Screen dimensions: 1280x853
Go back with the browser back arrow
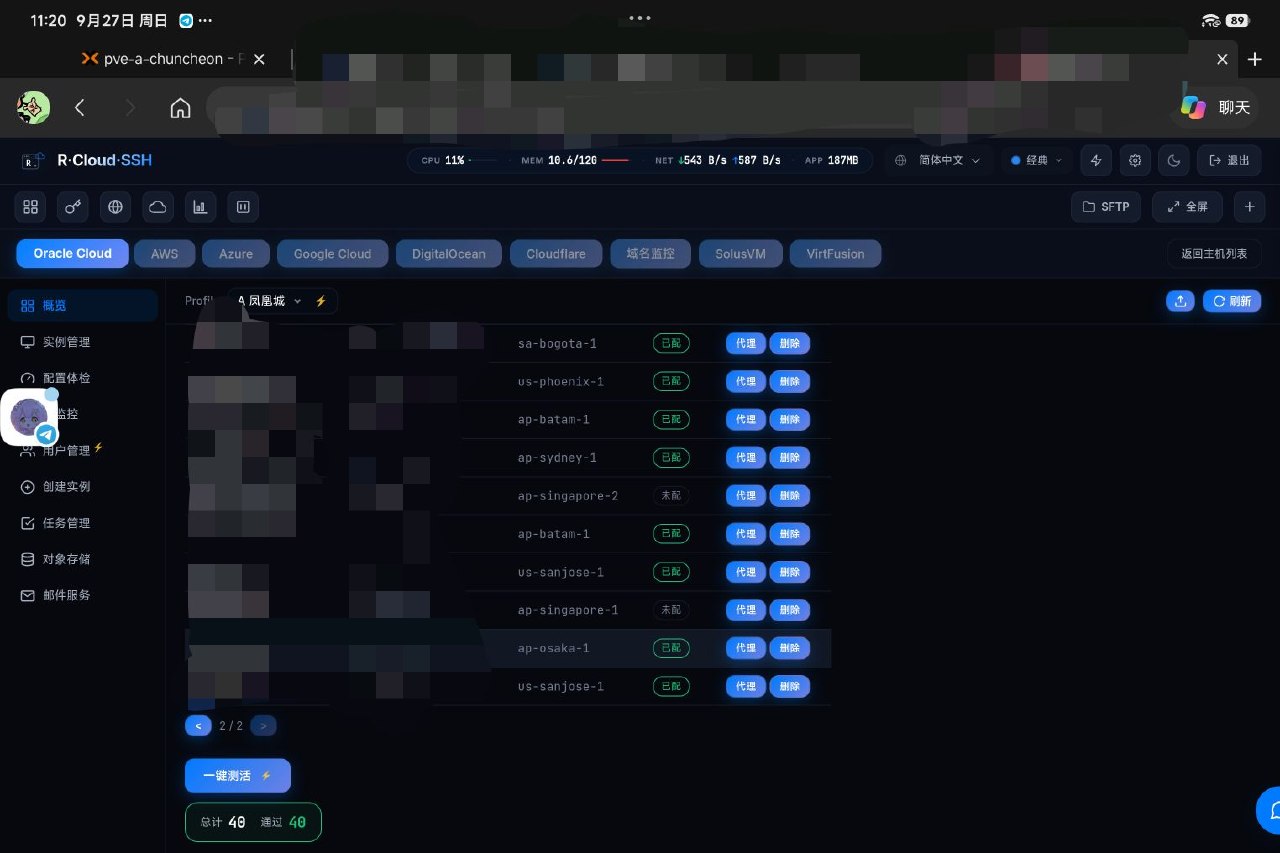click(x=80, y=108)
